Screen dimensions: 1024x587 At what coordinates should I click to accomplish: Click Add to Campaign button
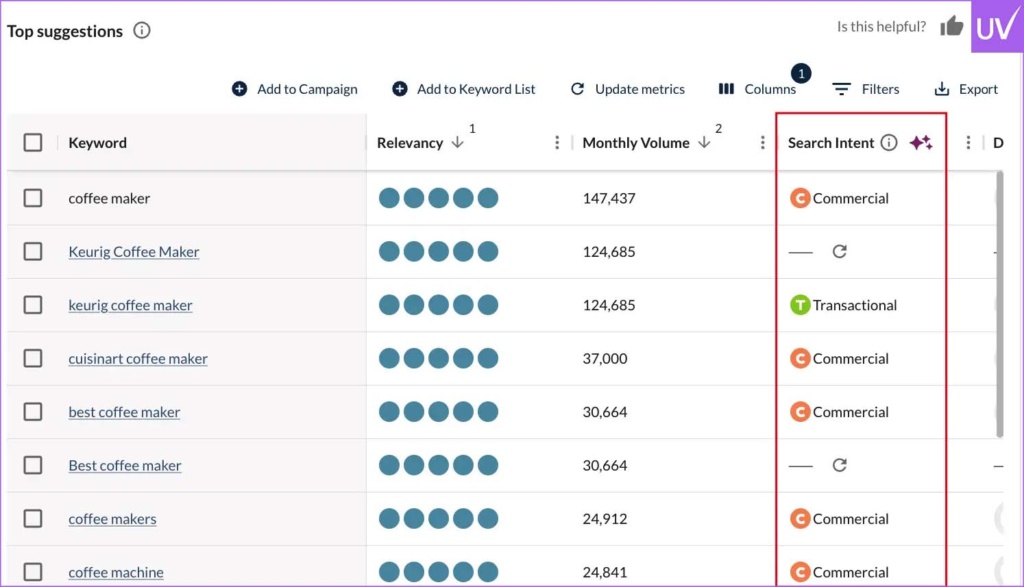pos(295,89)
